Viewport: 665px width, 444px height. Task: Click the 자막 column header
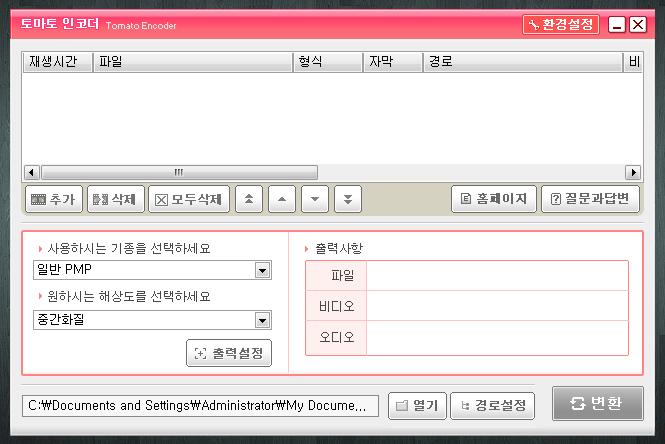(x=393, y=62)
